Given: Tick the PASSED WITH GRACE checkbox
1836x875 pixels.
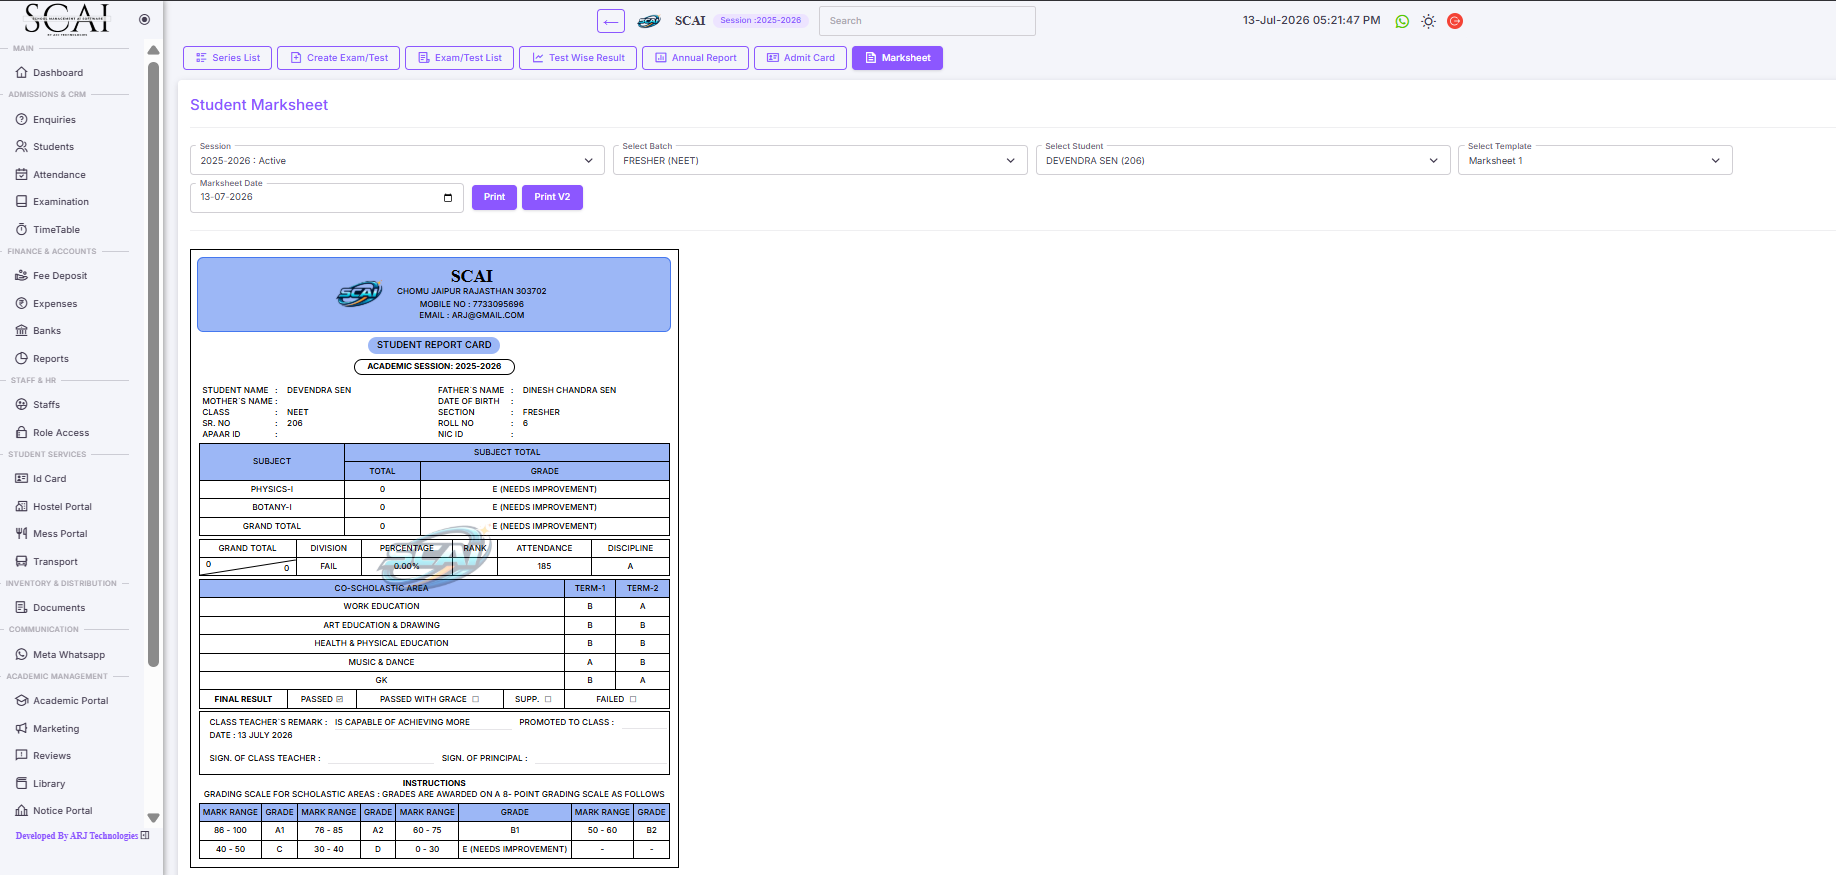Looking at the screenshot, I should click(476, 699).
